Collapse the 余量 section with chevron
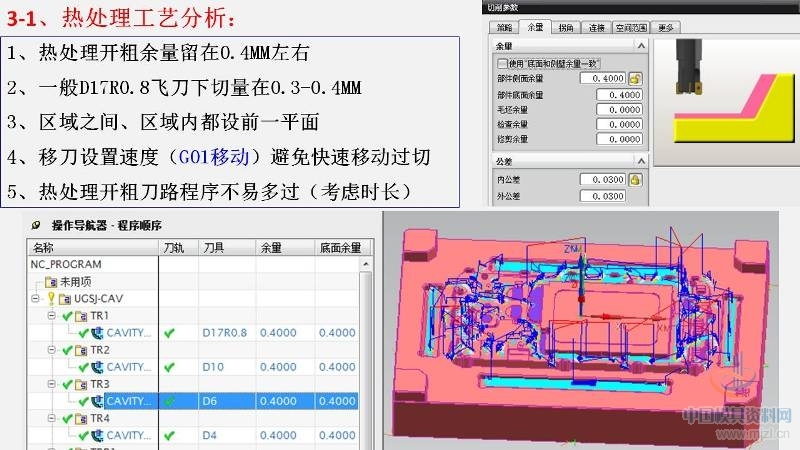Screen dimensions: 800x450 639,46
